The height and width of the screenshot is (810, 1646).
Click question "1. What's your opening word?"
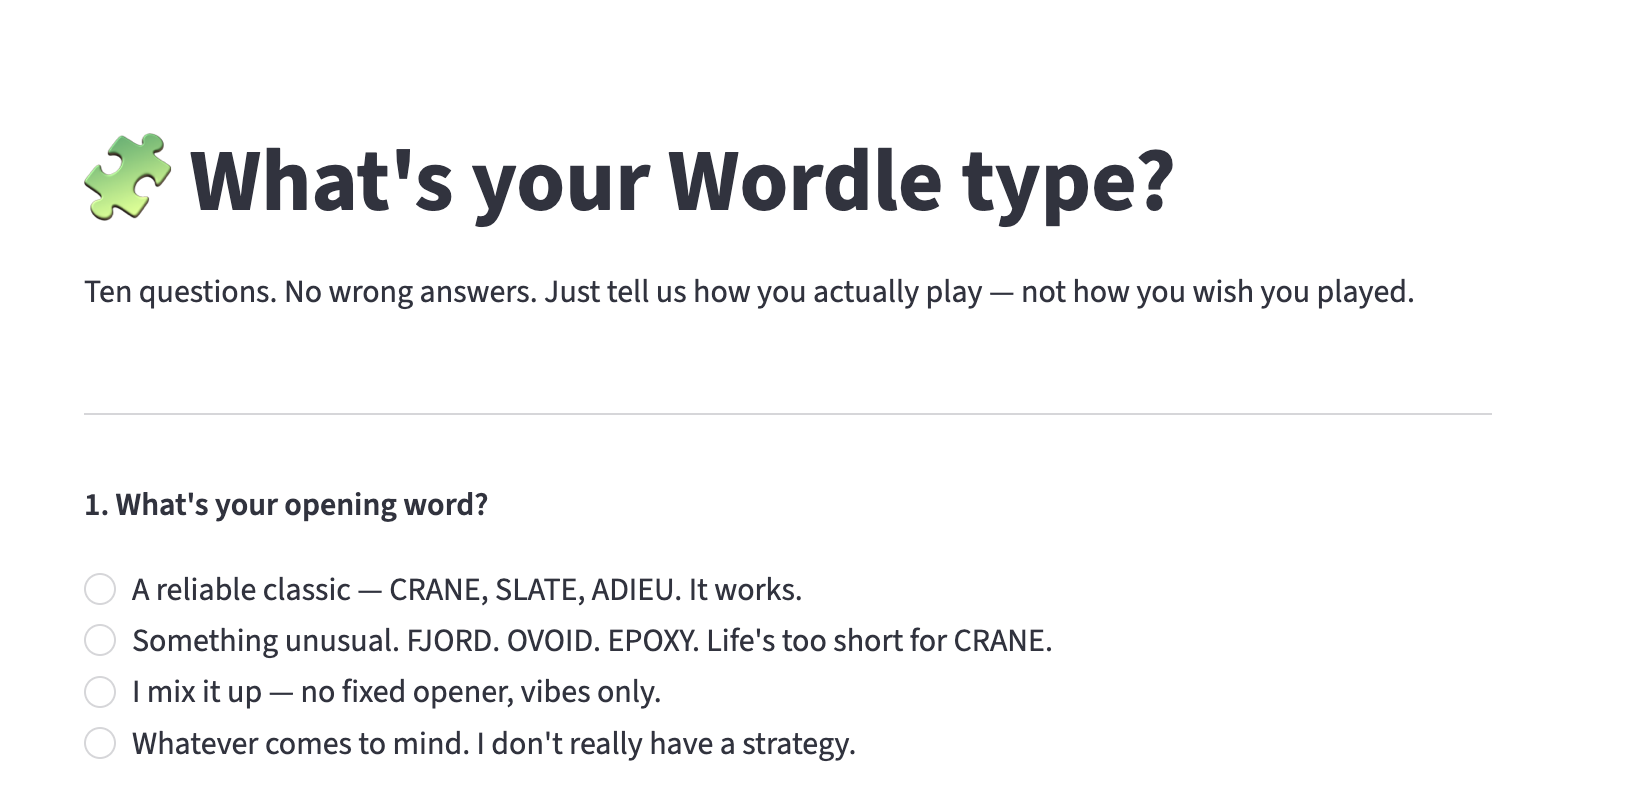[286, 505]
